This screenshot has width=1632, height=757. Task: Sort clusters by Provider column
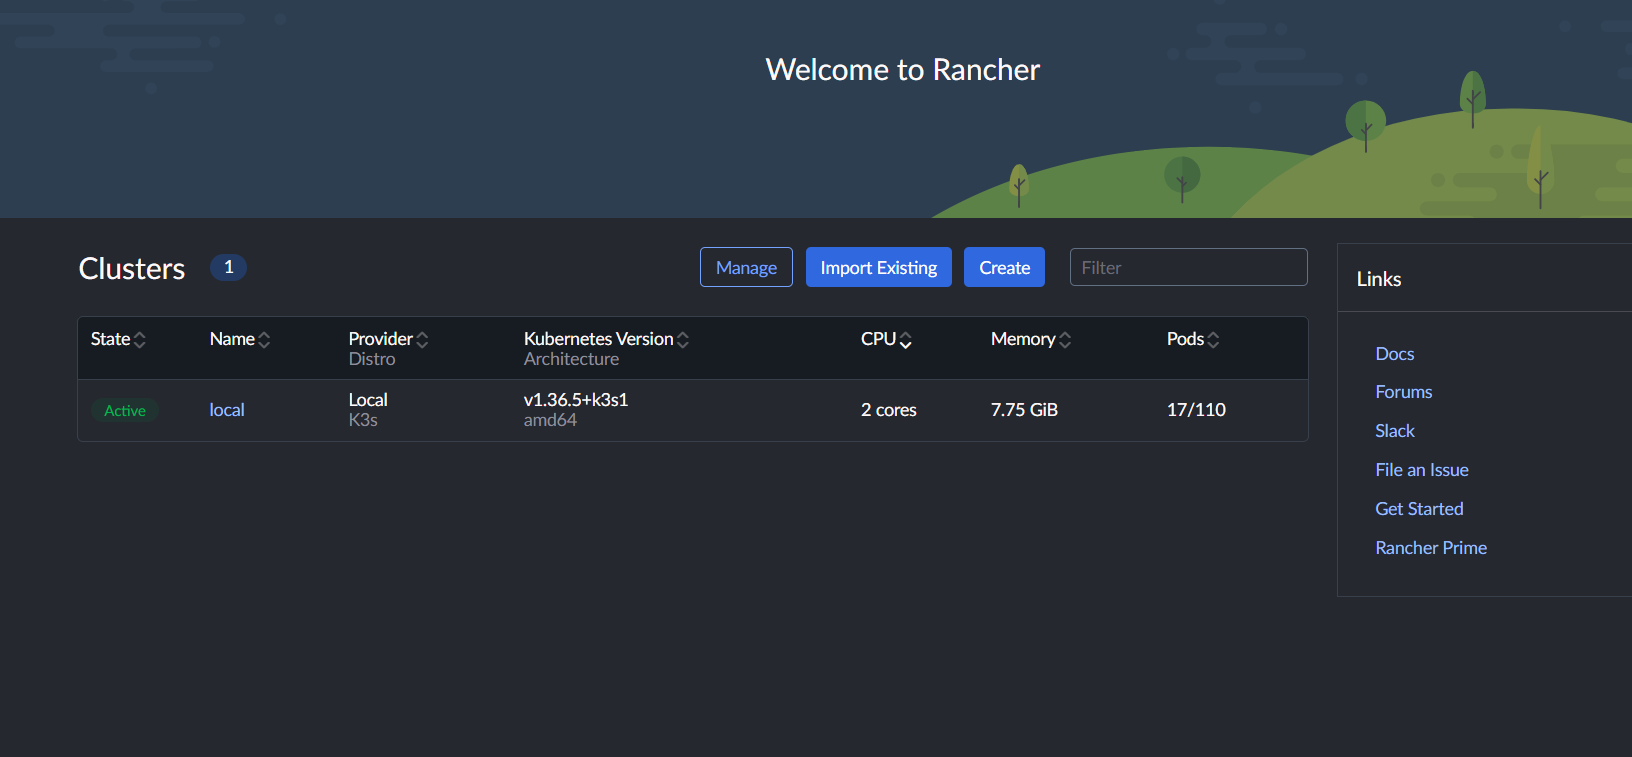tap(388, 339)
